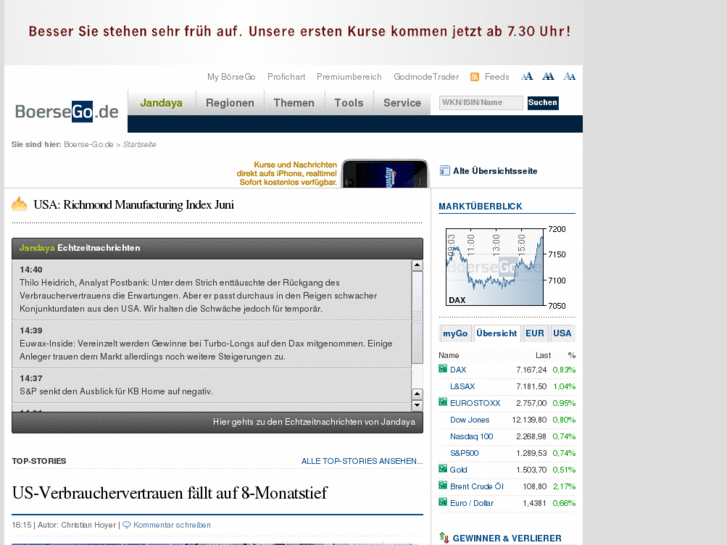Viewport: 727px width, 545px height.
Task: Open chart icon next to DAX
Action: [x=443, y=369]
